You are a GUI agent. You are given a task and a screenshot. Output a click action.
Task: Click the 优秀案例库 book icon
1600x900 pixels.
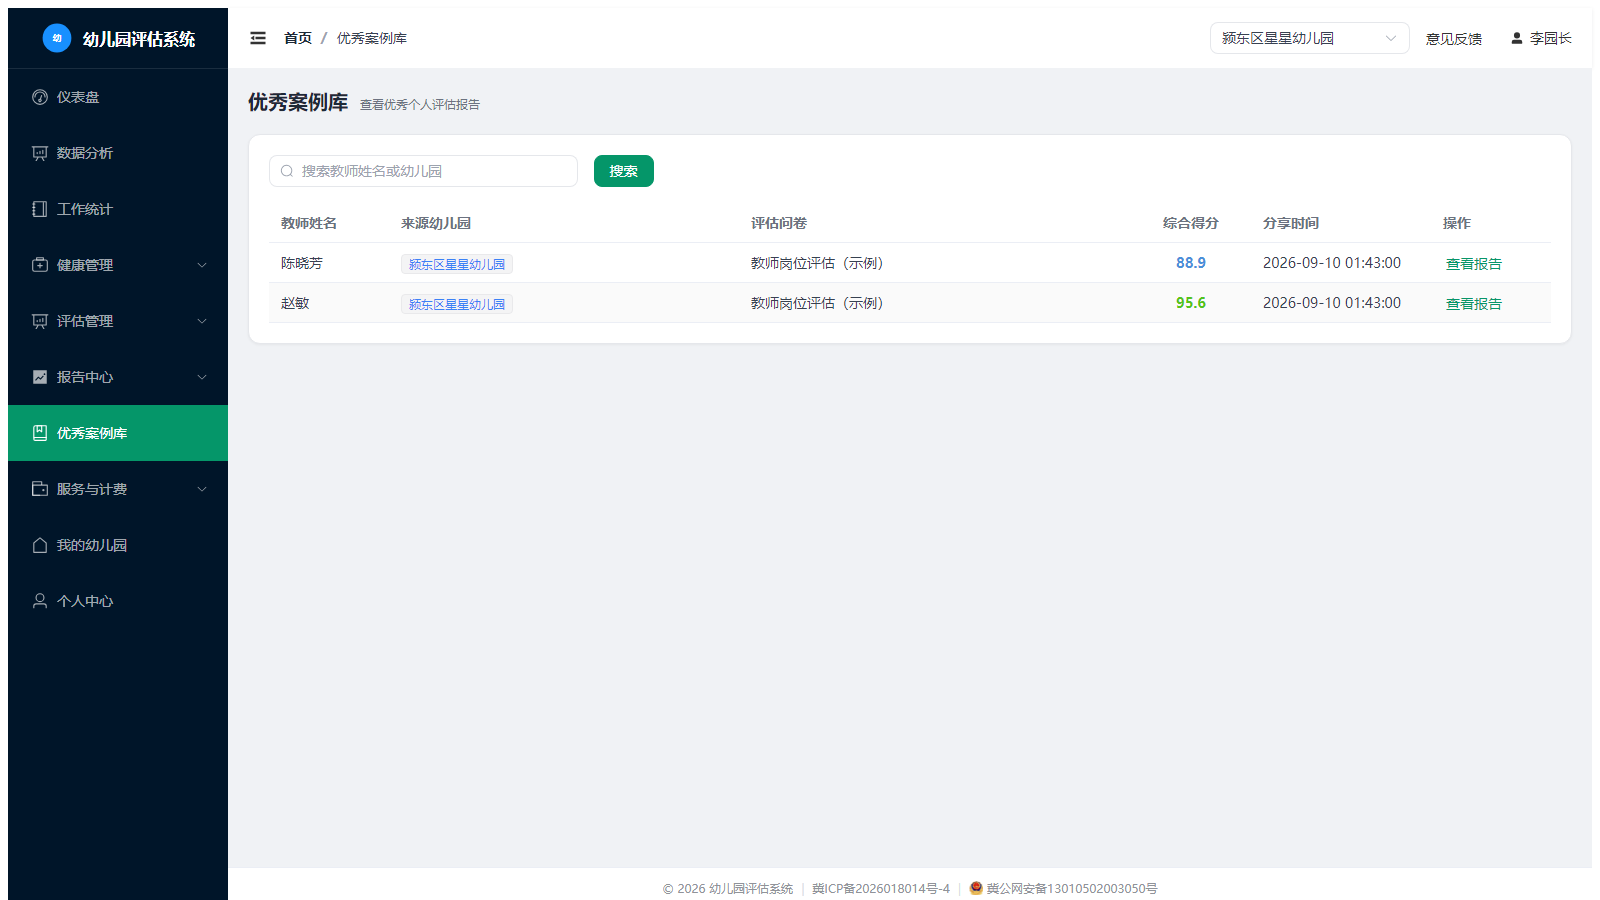click(x=40, y=433)
